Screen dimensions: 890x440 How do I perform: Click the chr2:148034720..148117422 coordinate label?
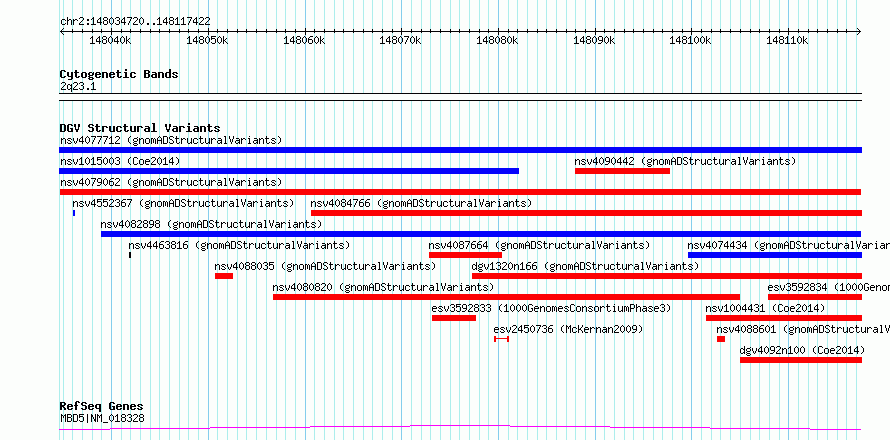pos(135,22)
